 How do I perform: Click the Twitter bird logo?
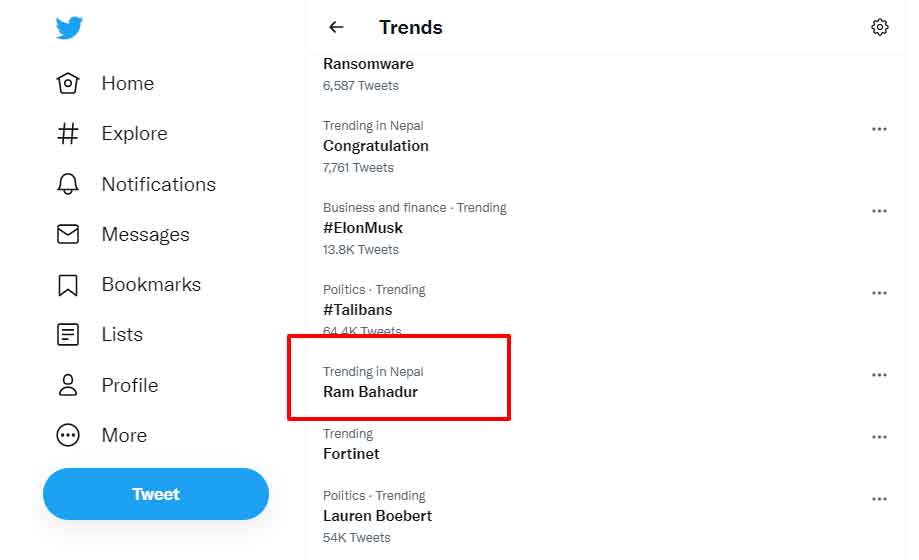pyautogui.click(x=69, y=28)
